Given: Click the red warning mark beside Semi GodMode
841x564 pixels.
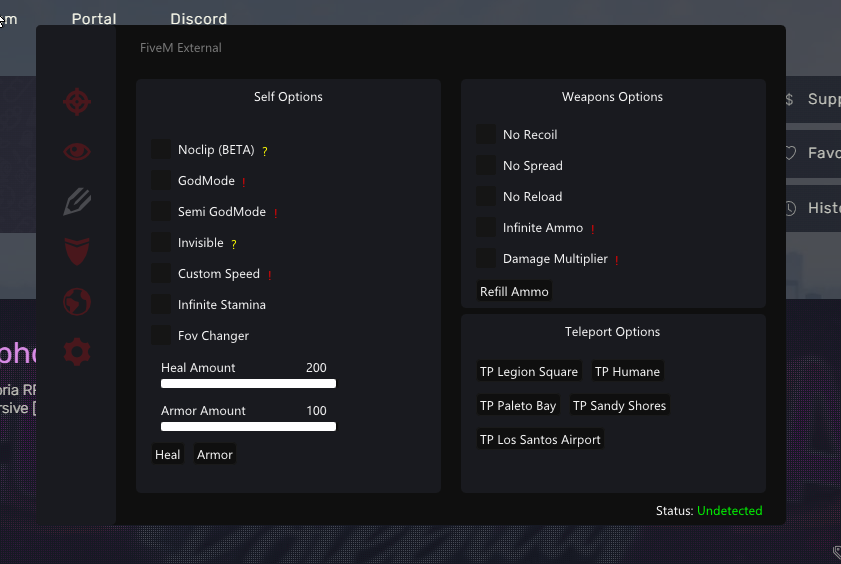Looking at the screenshot, I should pos(276,213).
